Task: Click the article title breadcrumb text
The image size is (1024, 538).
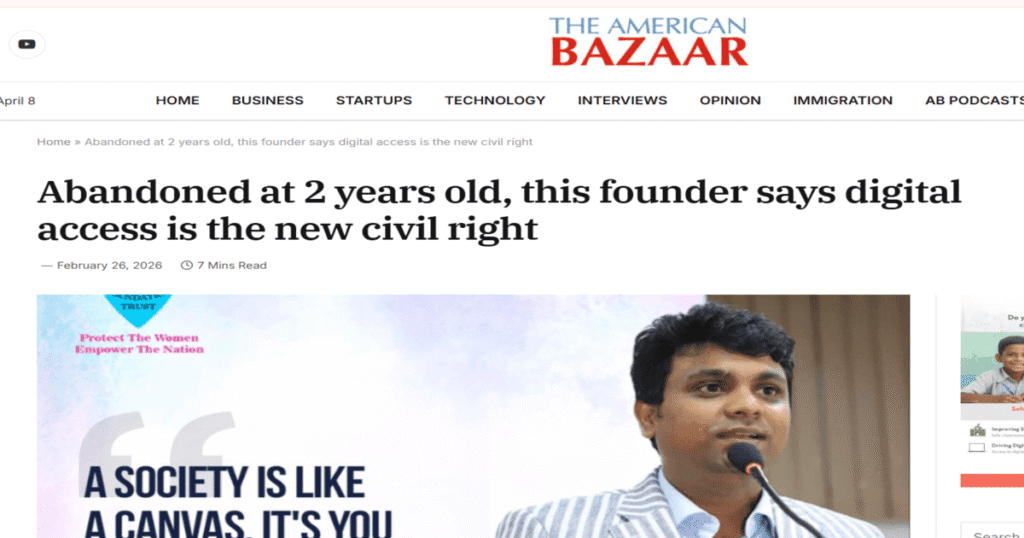Action: (x=308, y=142)
